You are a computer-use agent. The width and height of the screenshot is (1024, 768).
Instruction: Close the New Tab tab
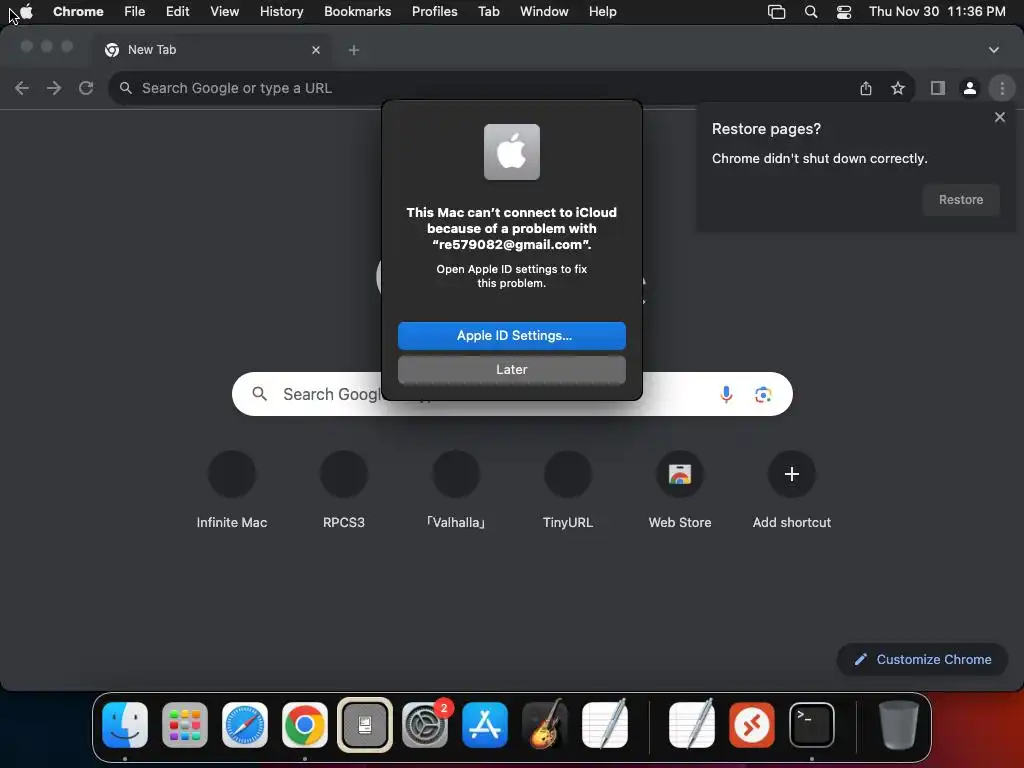click(316, 50)
